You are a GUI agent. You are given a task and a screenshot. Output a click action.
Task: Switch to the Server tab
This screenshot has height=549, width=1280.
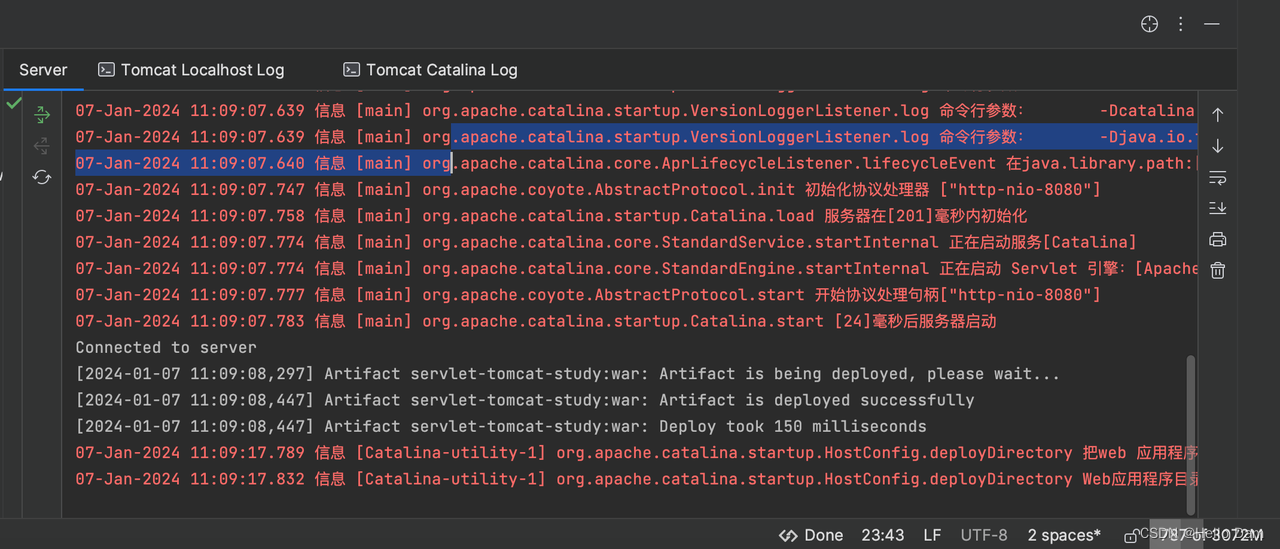(43, 70)
